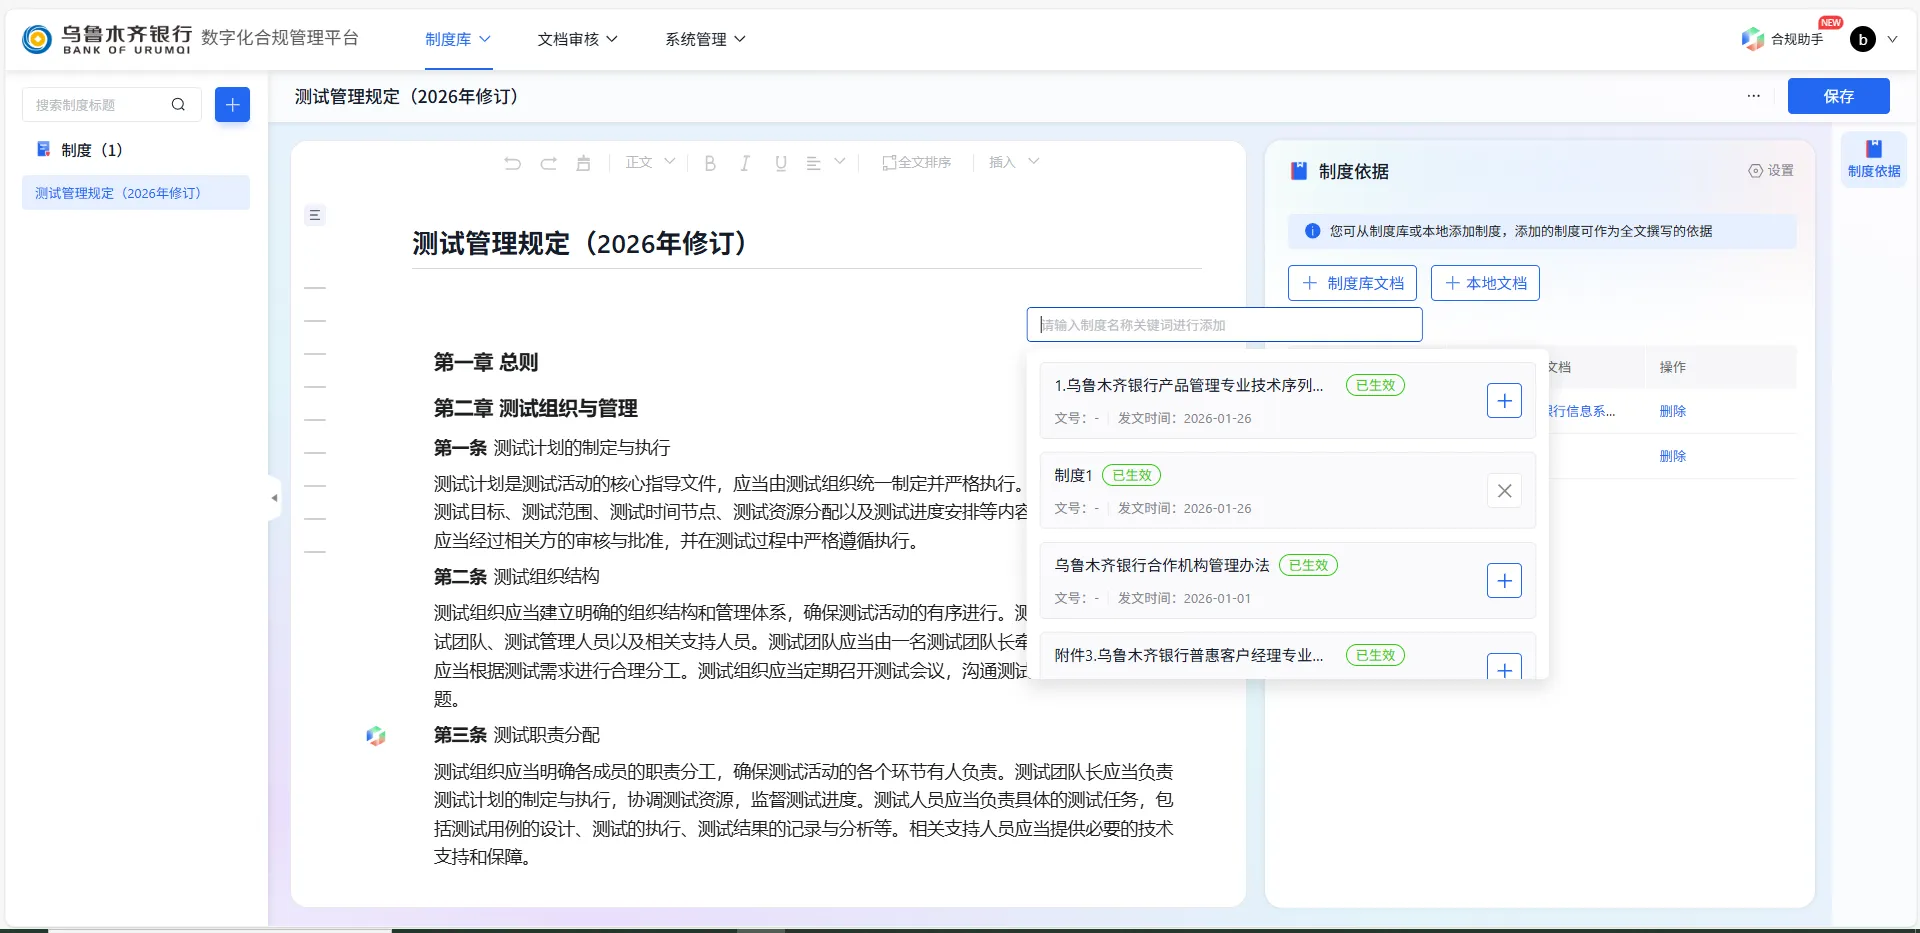This screenshot has height=933, width=1920.
Task: Open the document outline icon
Action: 315,215
